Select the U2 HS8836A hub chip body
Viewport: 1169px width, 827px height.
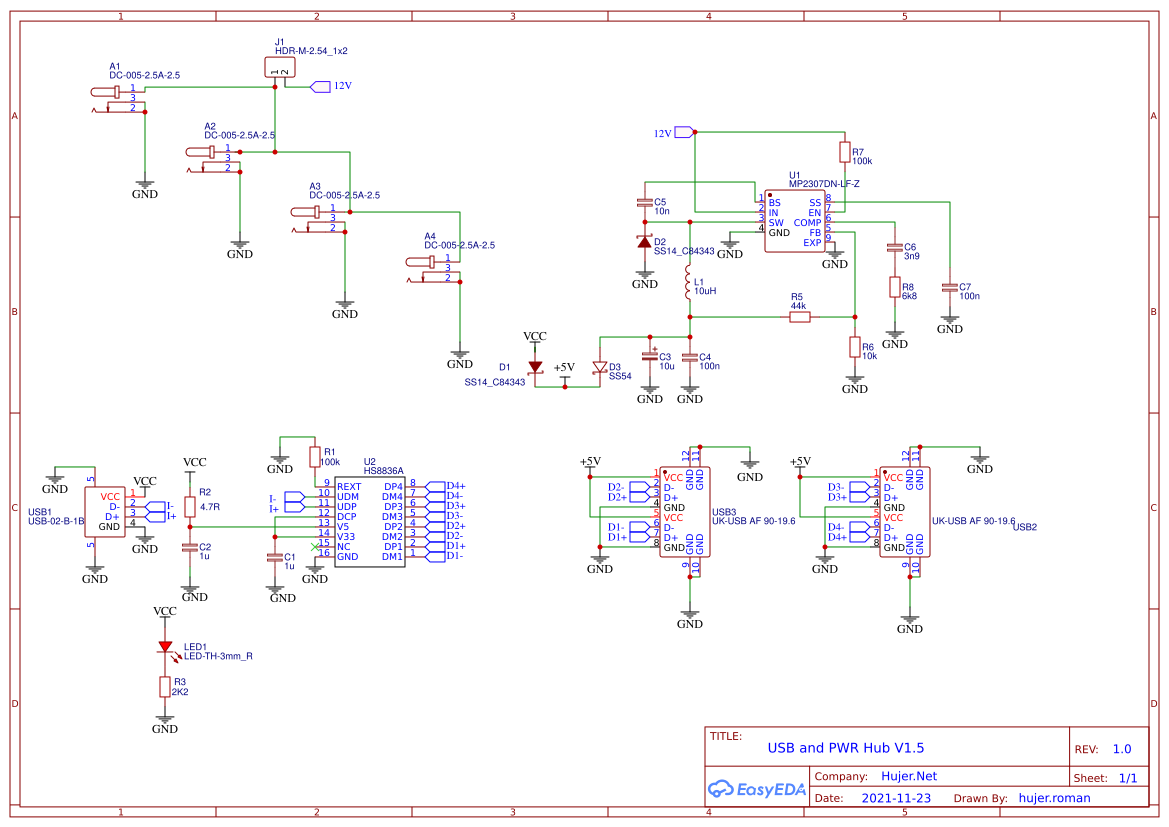[370, 522]
